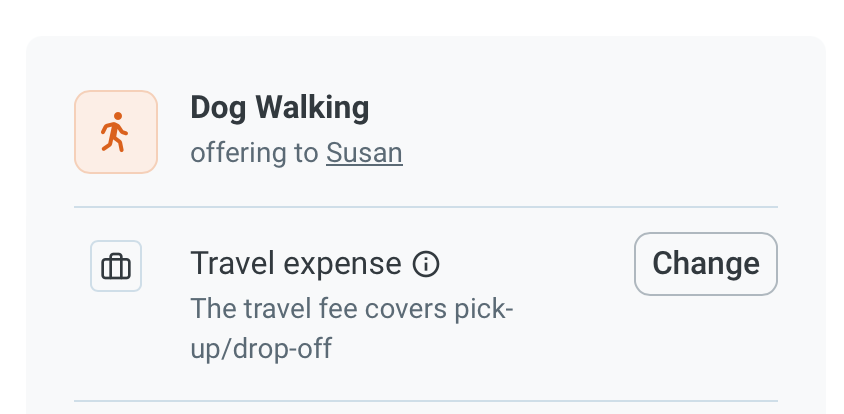Open the Travel expense info tooltip icon

426,264
